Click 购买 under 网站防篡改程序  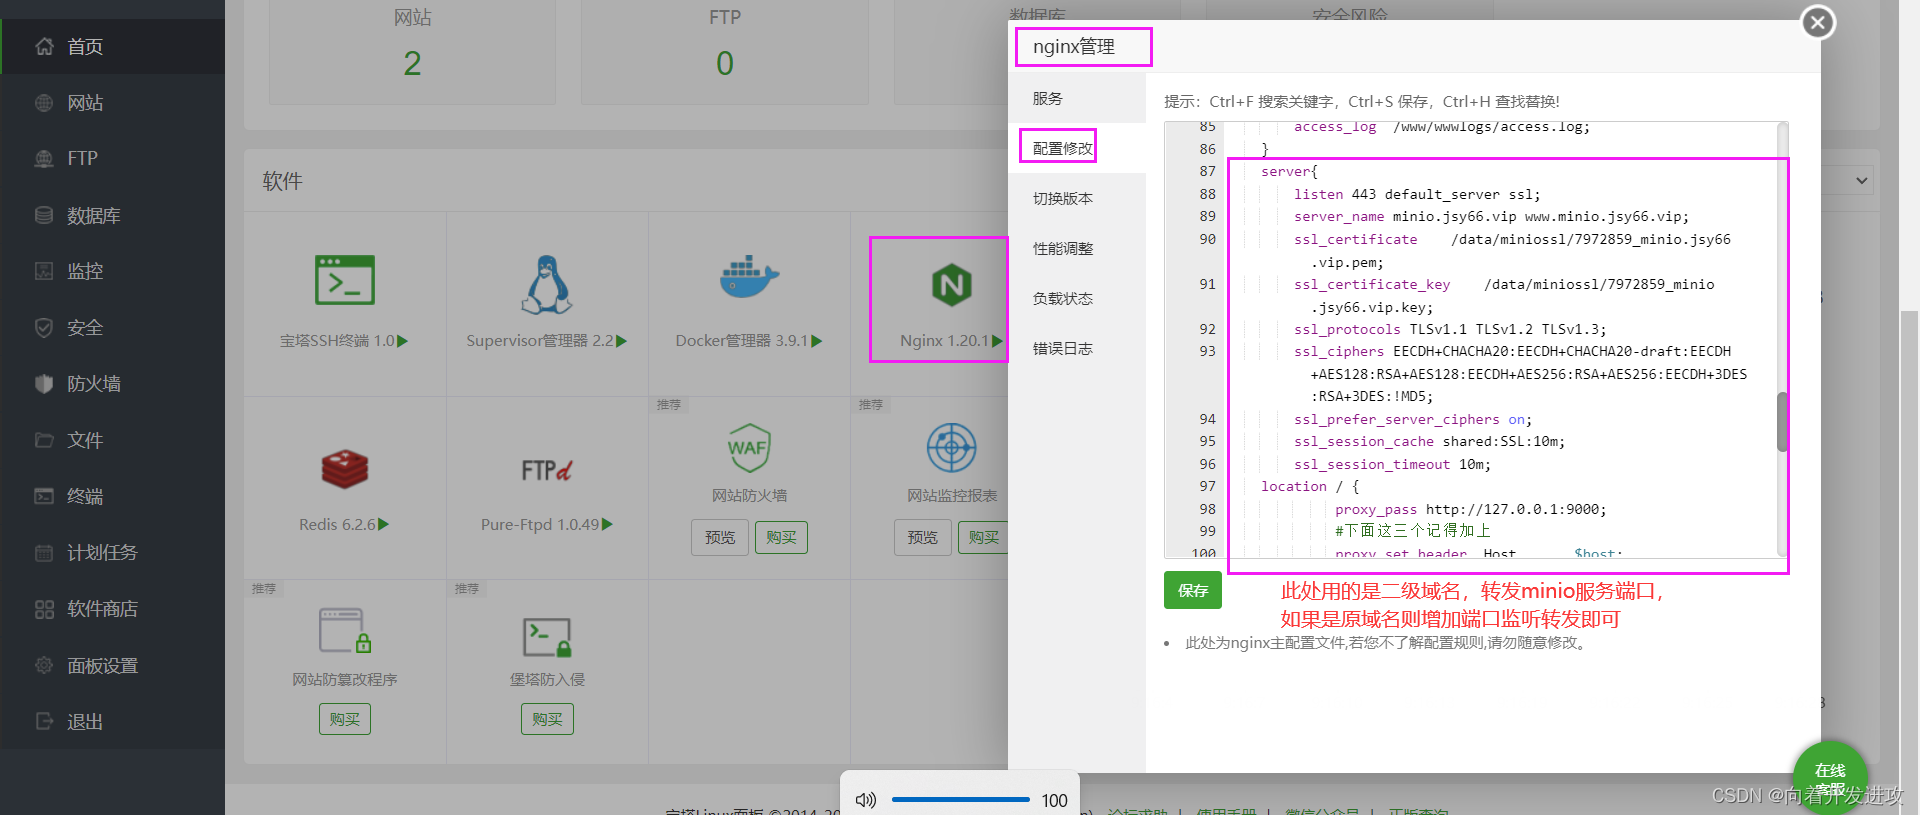pyautogui.click(x=345, y=719)
